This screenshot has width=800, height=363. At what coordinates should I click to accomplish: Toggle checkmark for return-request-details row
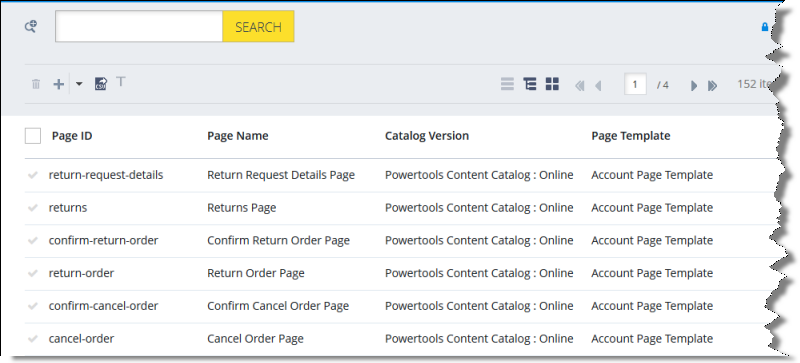(x=33, y=175)
